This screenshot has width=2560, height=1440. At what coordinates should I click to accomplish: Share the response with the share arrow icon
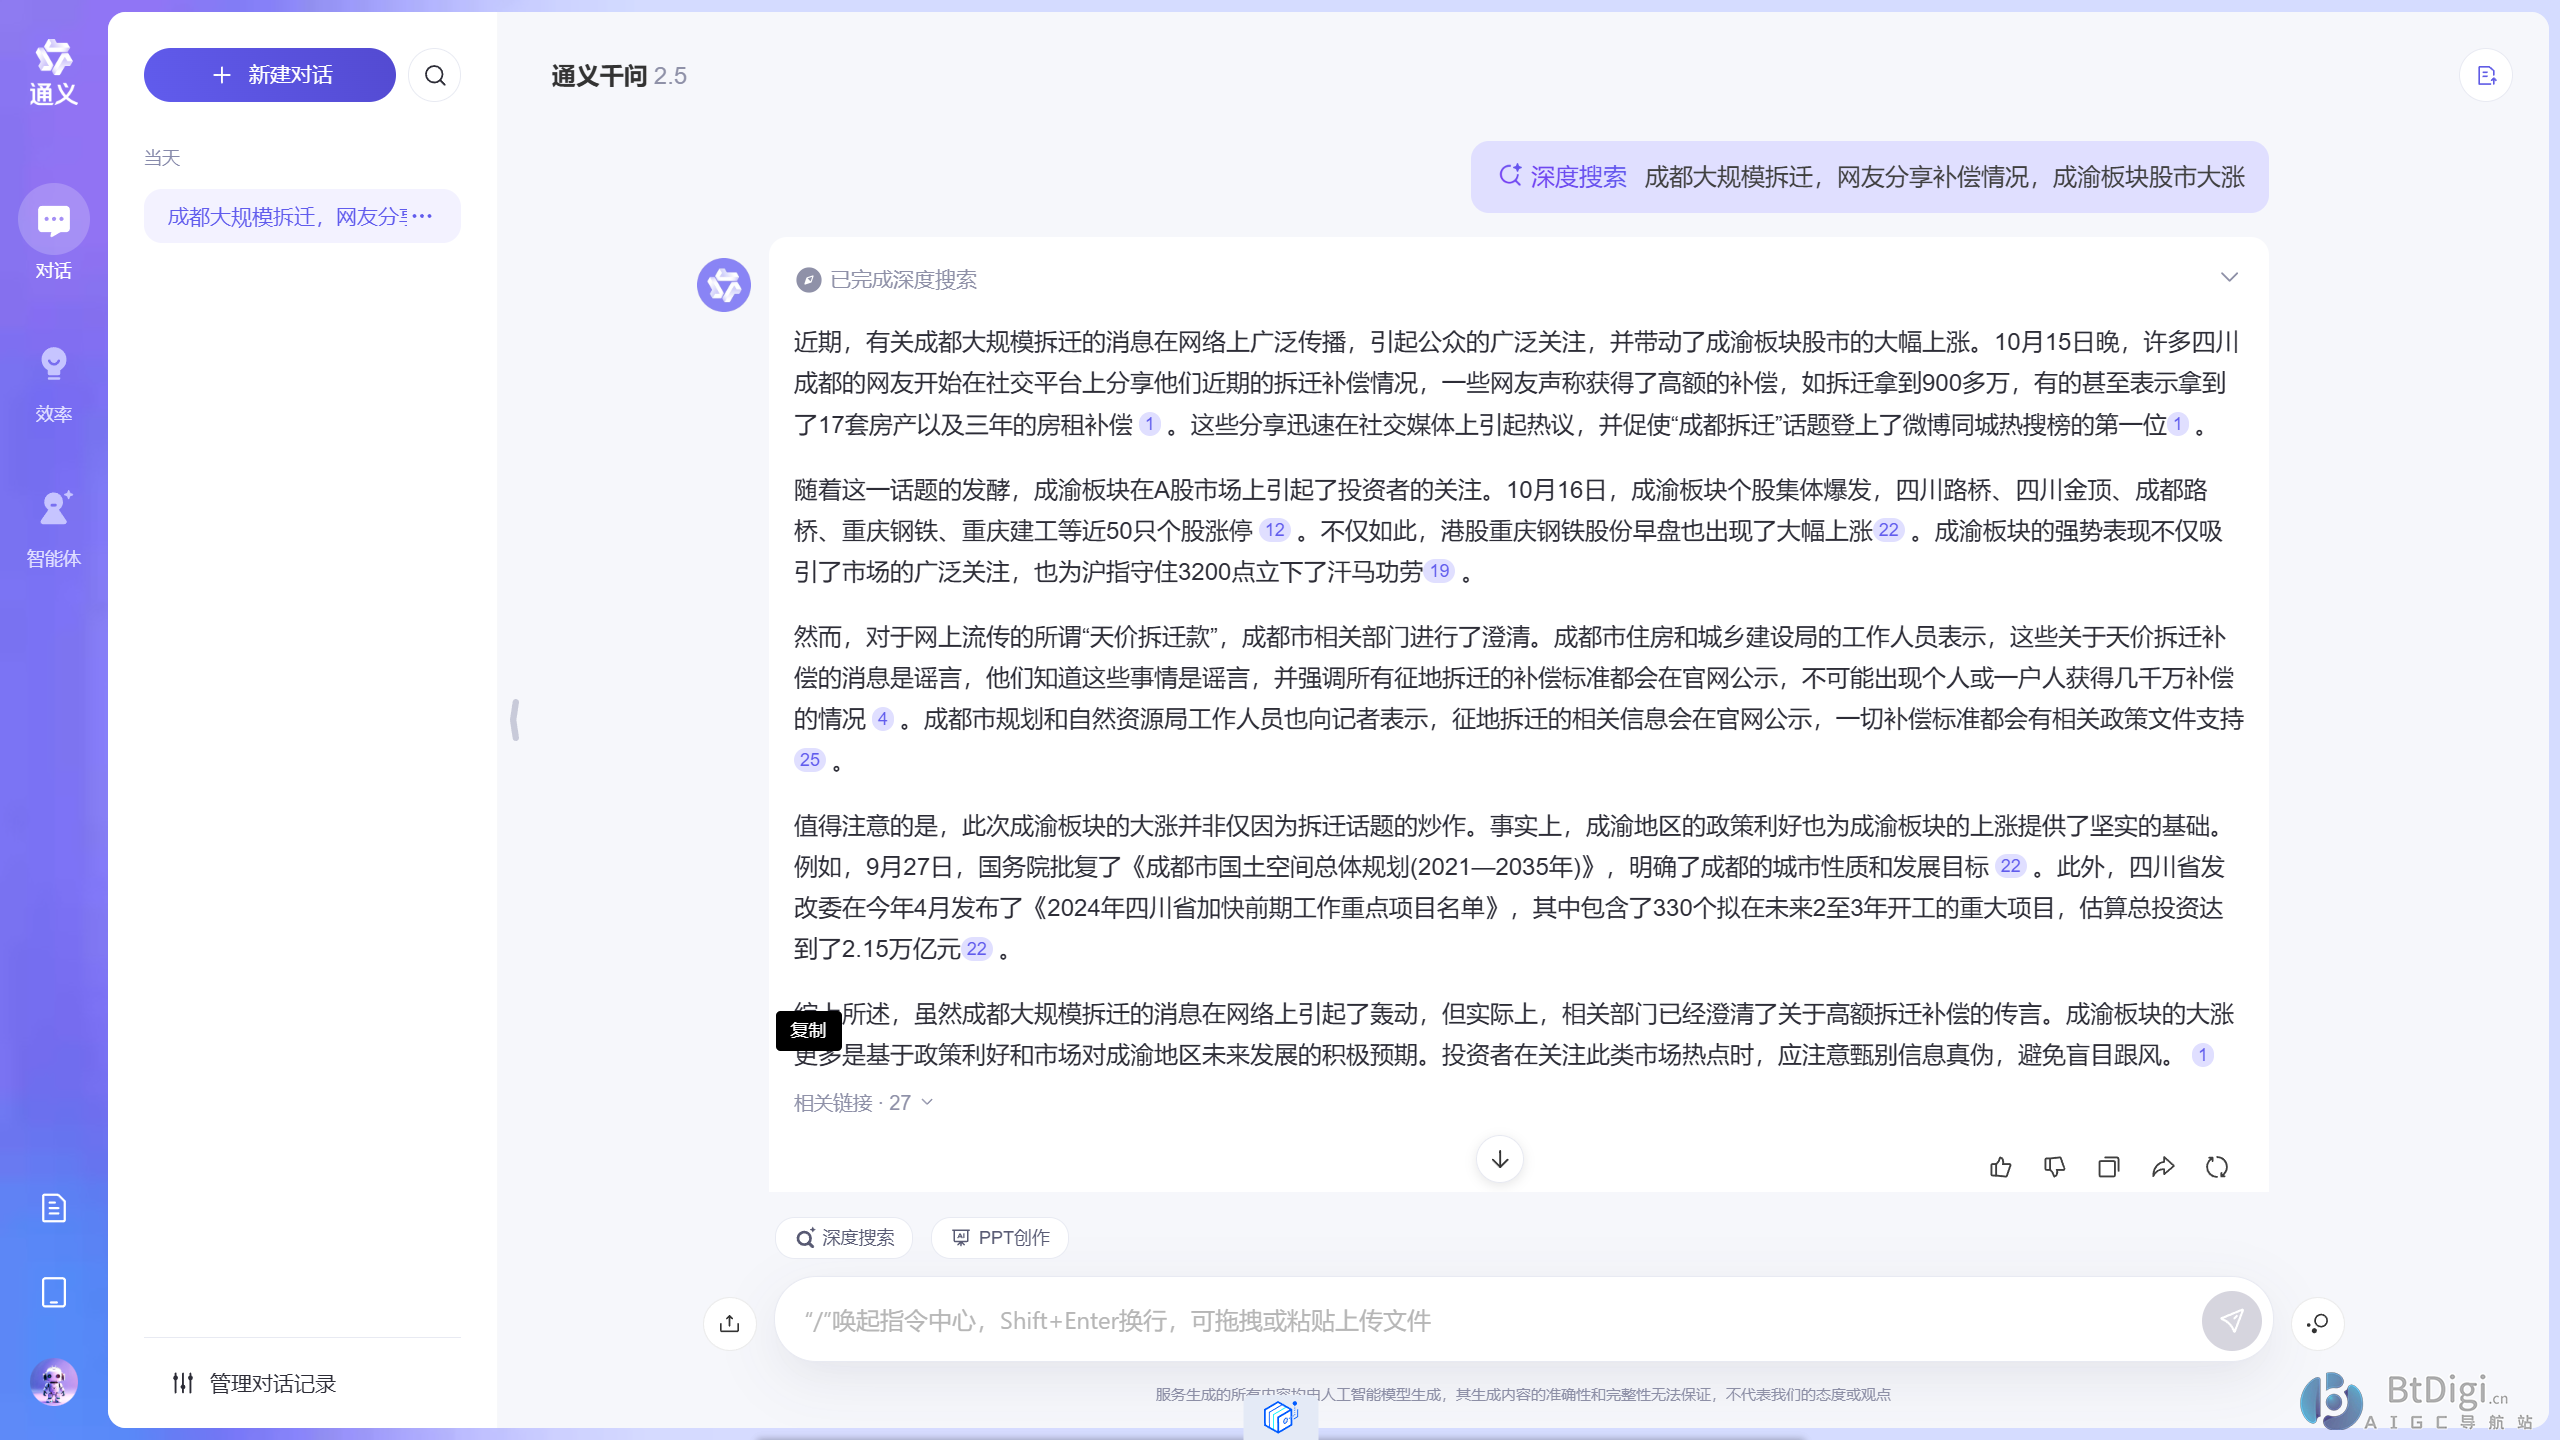pyautogui.click(x=2163, y=1167)
